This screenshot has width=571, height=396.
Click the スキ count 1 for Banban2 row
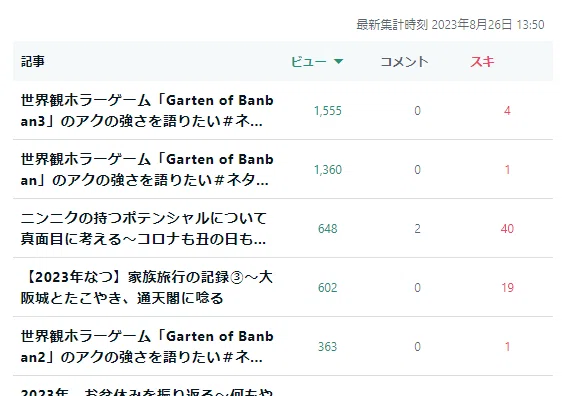coord(507,347)
